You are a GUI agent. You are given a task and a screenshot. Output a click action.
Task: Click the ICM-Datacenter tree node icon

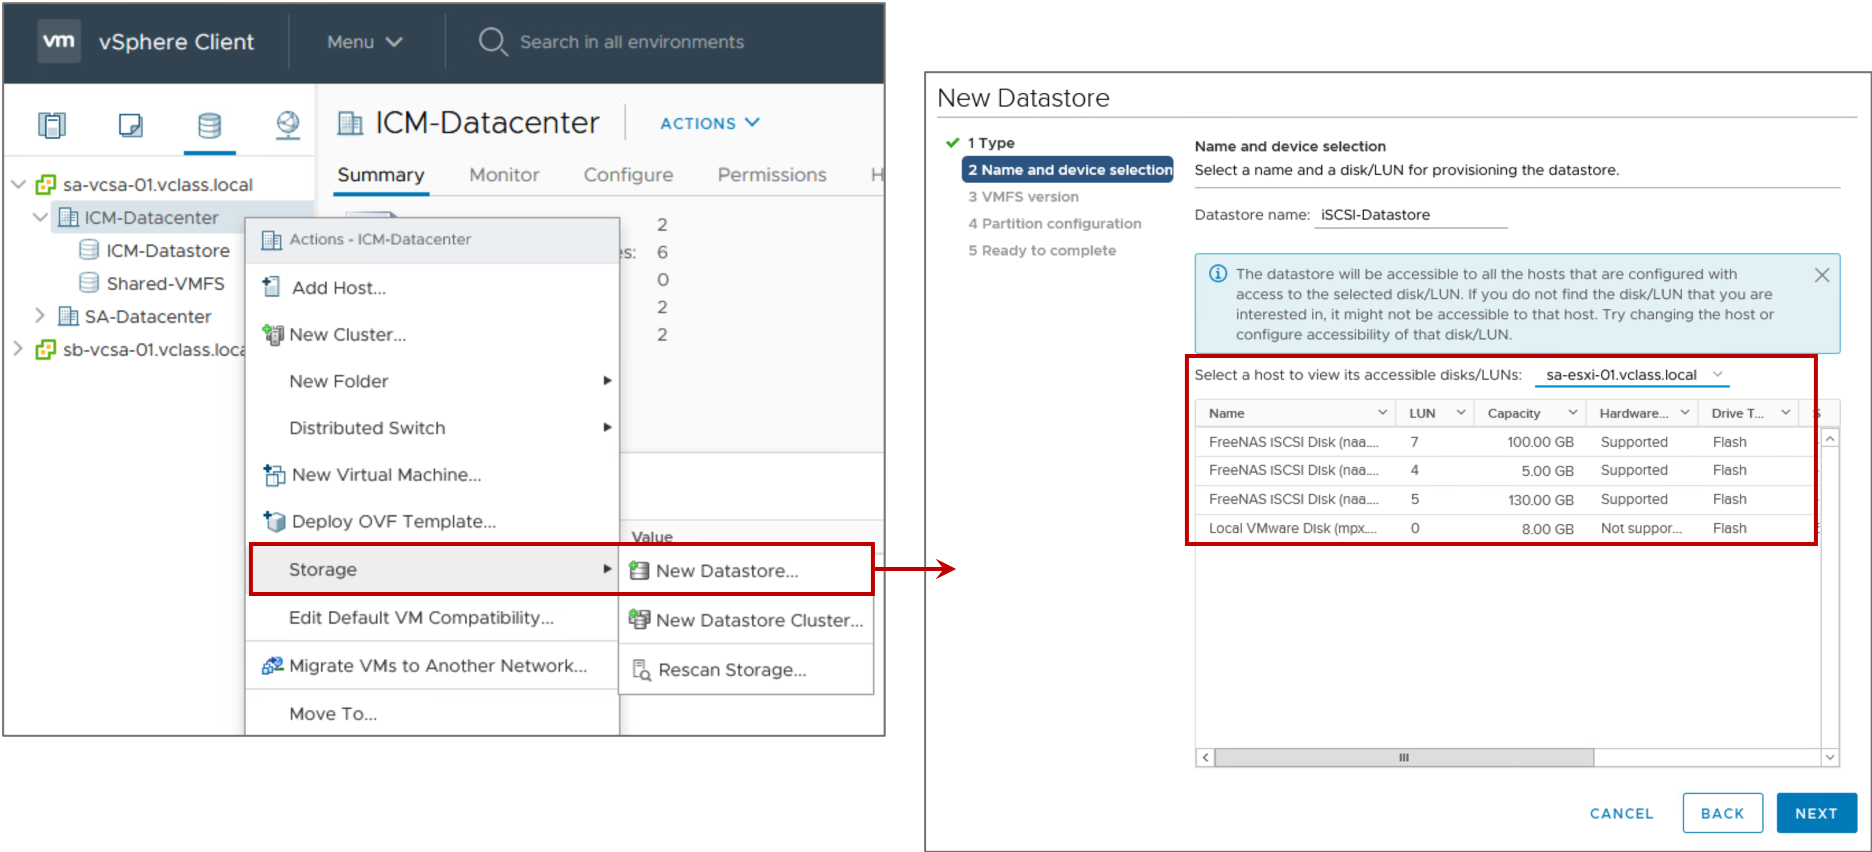[68, 217]
